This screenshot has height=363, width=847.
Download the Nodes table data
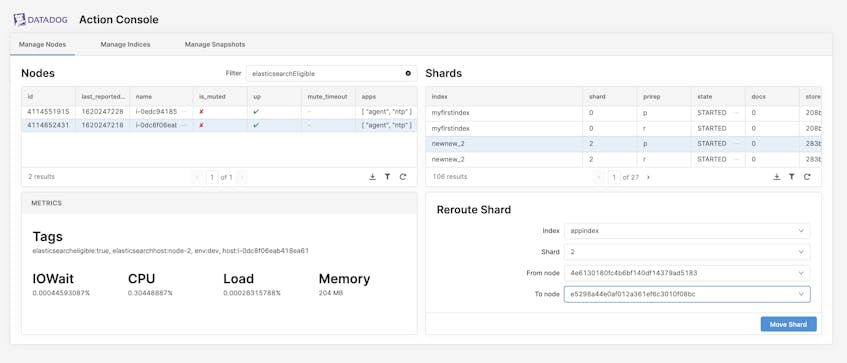pos(372,177)
